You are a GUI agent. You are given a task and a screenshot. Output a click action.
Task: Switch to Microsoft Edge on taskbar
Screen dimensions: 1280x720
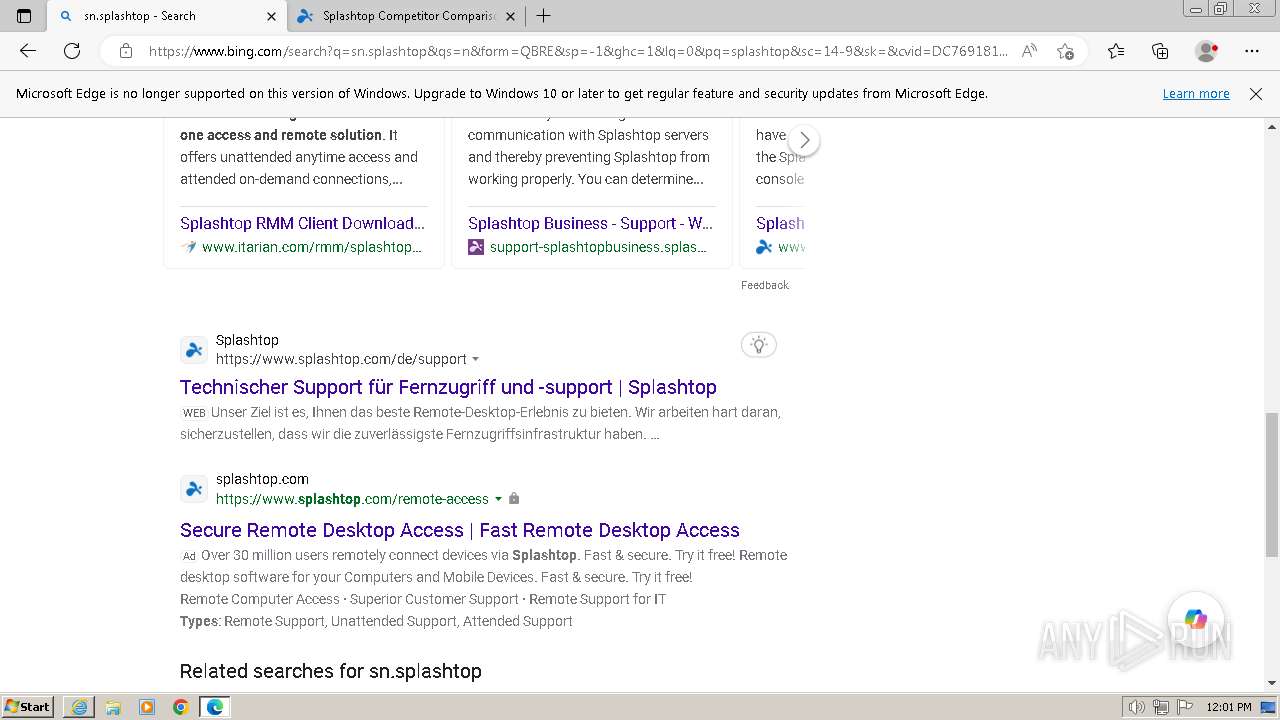point(215,707)
